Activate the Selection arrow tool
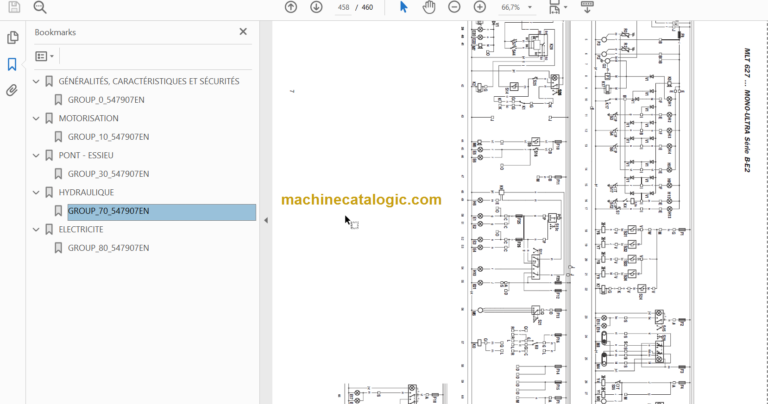Image resolution: width=768 pixels, height=404 pixels. [x=404, y=7]
